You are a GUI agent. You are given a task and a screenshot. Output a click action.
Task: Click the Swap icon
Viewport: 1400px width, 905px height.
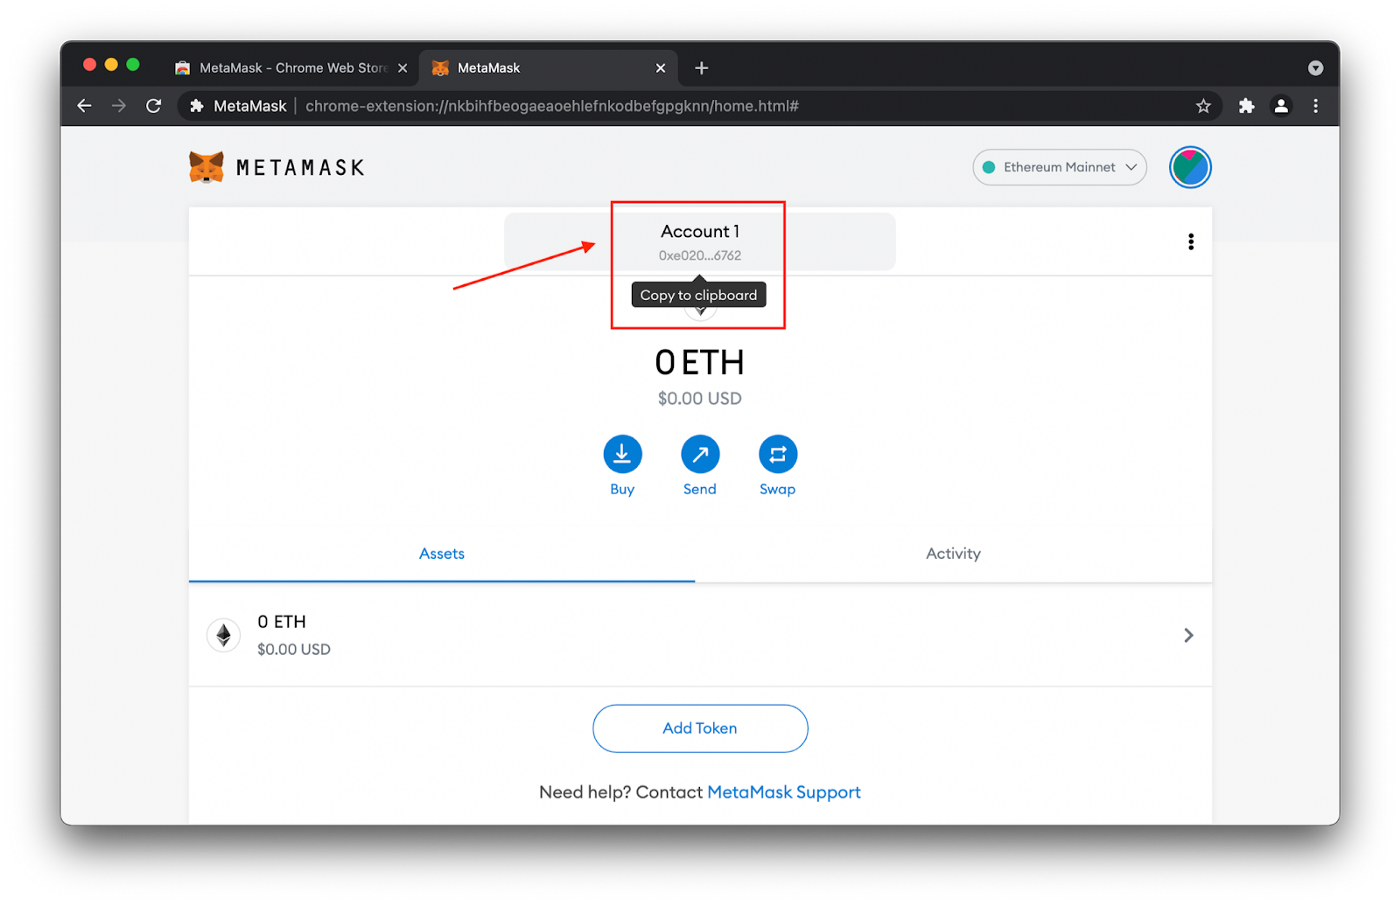click(778, 455)
